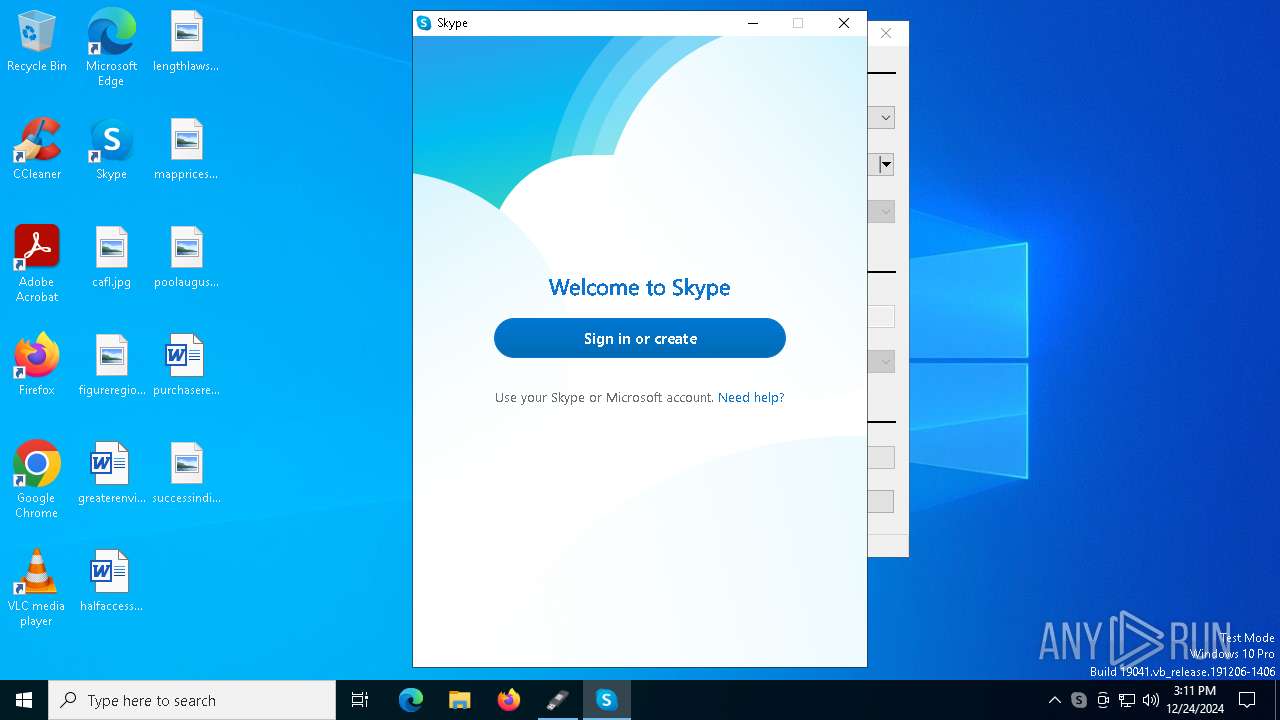Click the Skype logo in the title bar
This screenshot has height=720, width=1280.
tap(424, 23)
